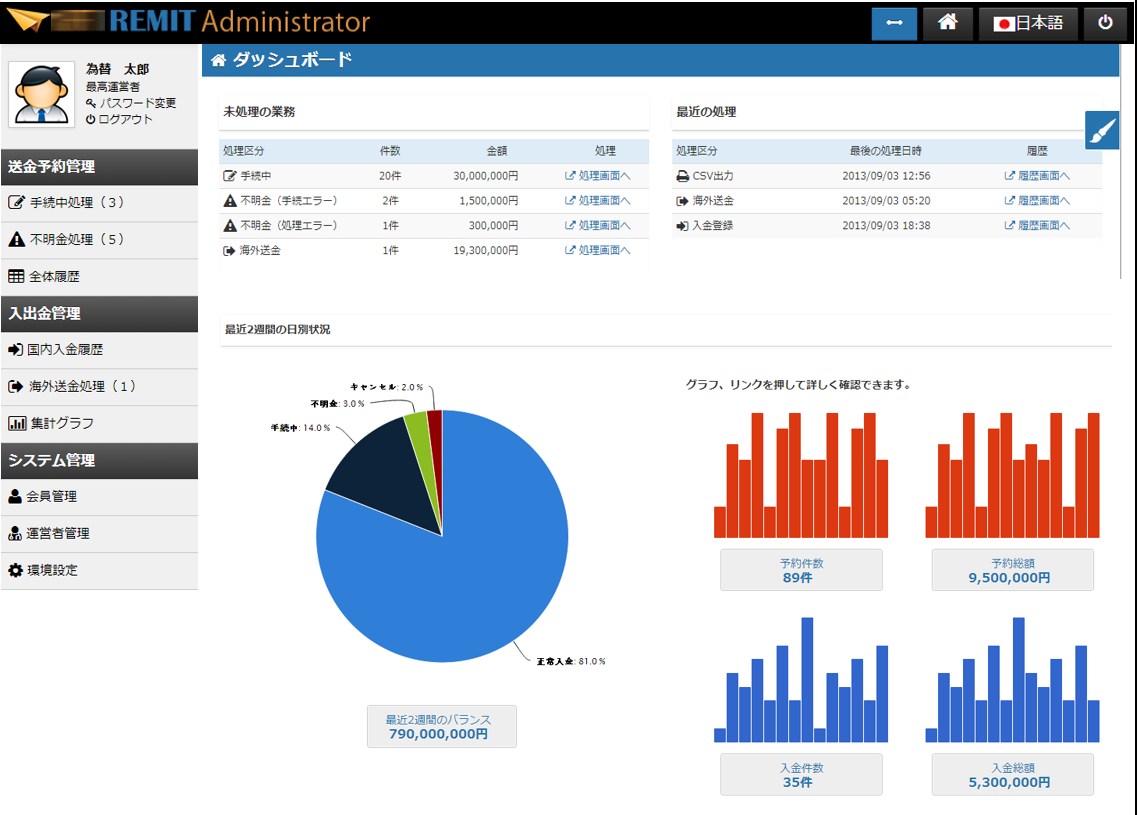The height and width of the screenshot is (815, 1138).
Task: Click the home icon in top bar
Action: pyautogui.click(x=947, y=23)
